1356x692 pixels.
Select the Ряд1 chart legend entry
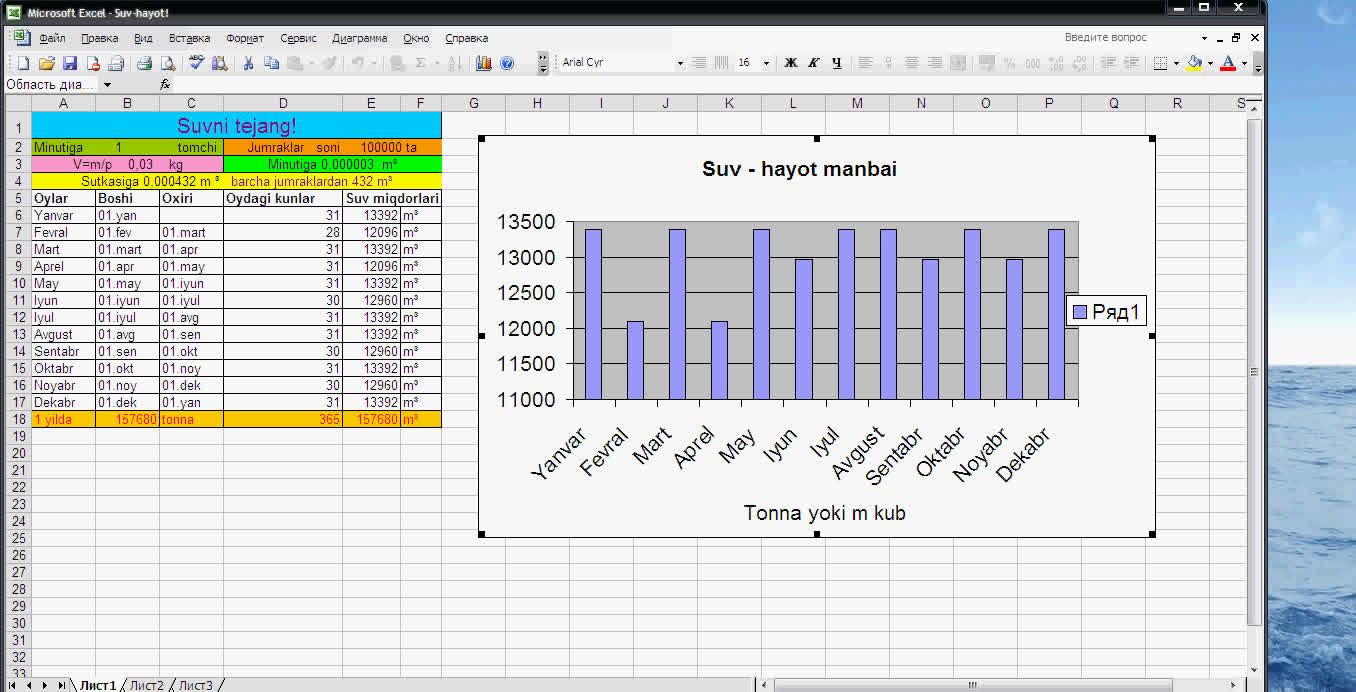coord(1107,312)
